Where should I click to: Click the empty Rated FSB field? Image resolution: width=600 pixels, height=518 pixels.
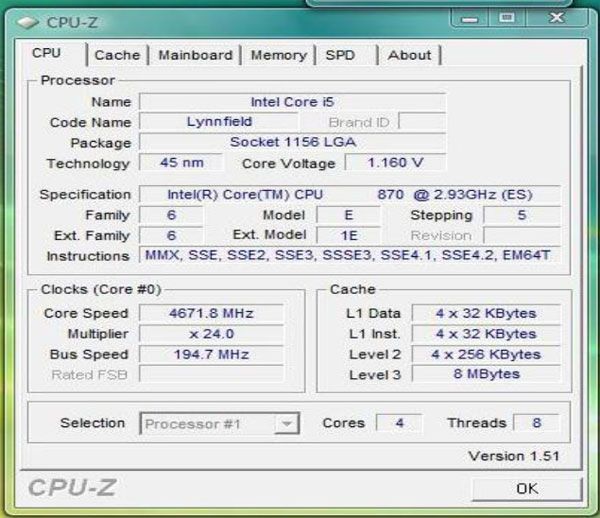coord(211,374)
